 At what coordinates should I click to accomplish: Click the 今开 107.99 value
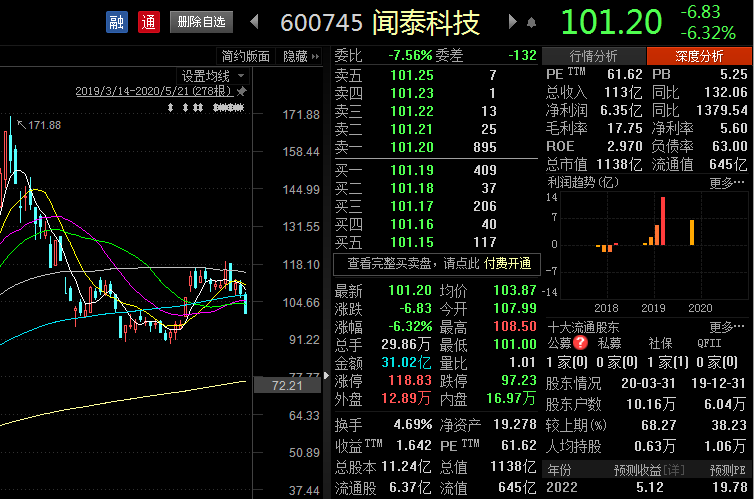[515, 308]
